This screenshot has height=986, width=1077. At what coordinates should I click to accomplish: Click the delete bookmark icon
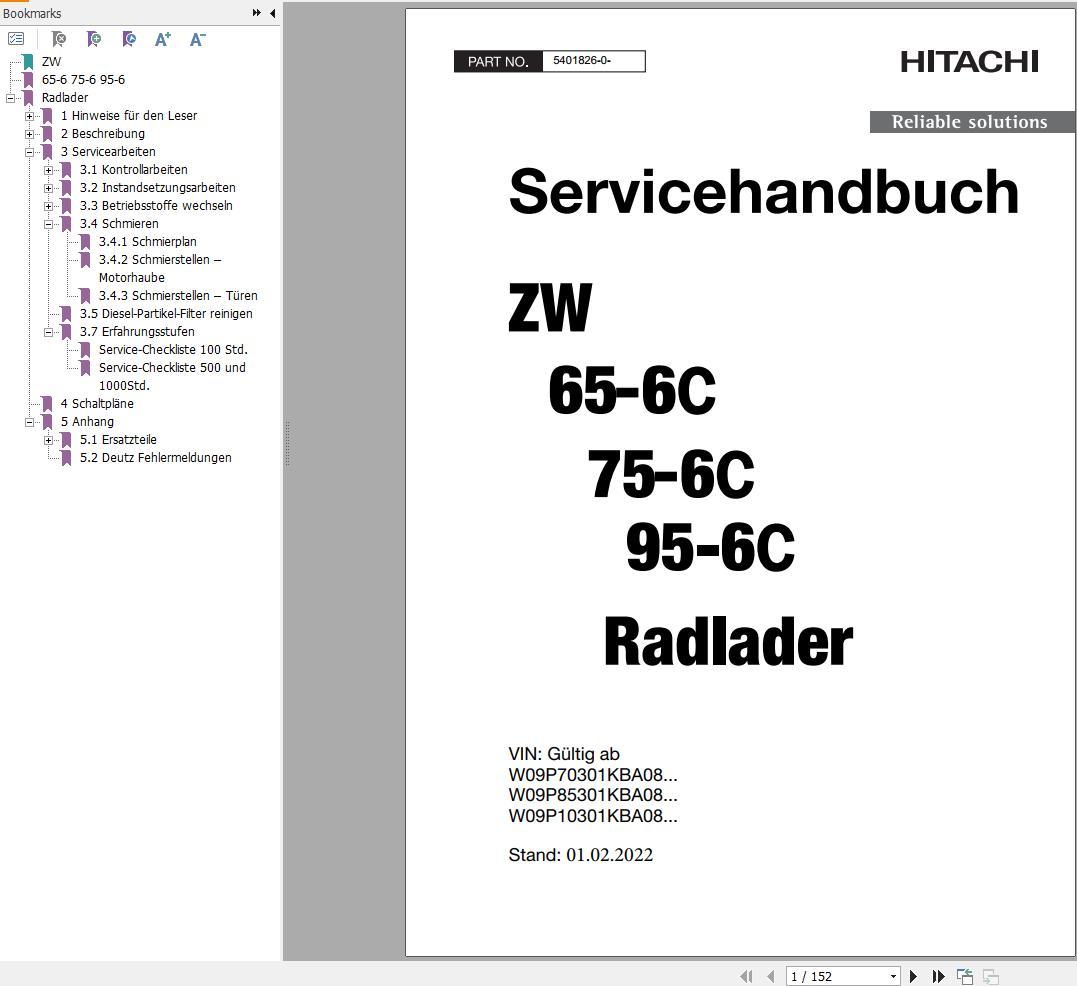click(59, 39)
